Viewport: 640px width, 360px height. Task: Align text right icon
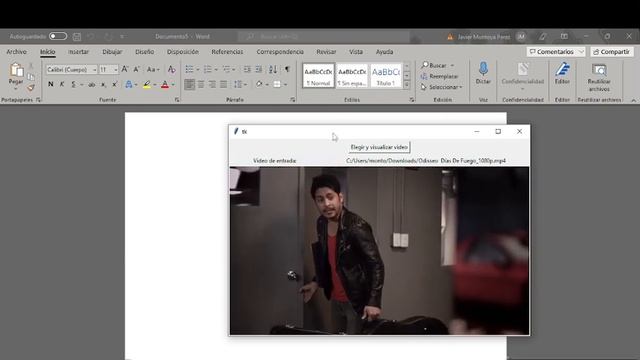(x=212, y=84)
